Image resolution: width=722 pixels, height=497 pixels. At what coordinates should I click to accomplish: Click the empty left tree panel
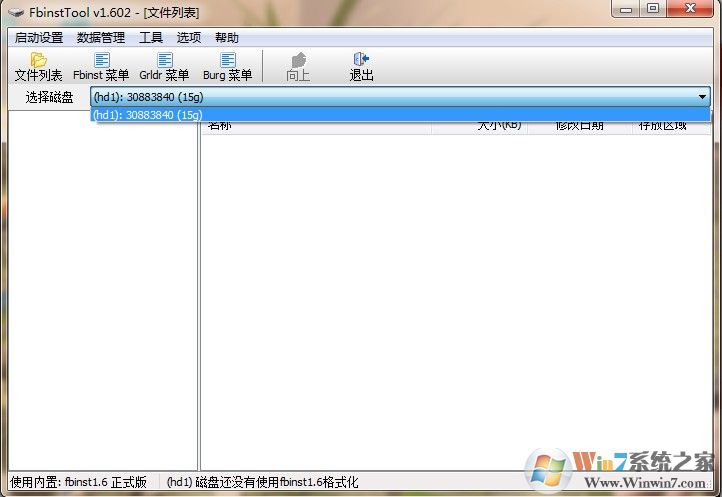point(103,290)
